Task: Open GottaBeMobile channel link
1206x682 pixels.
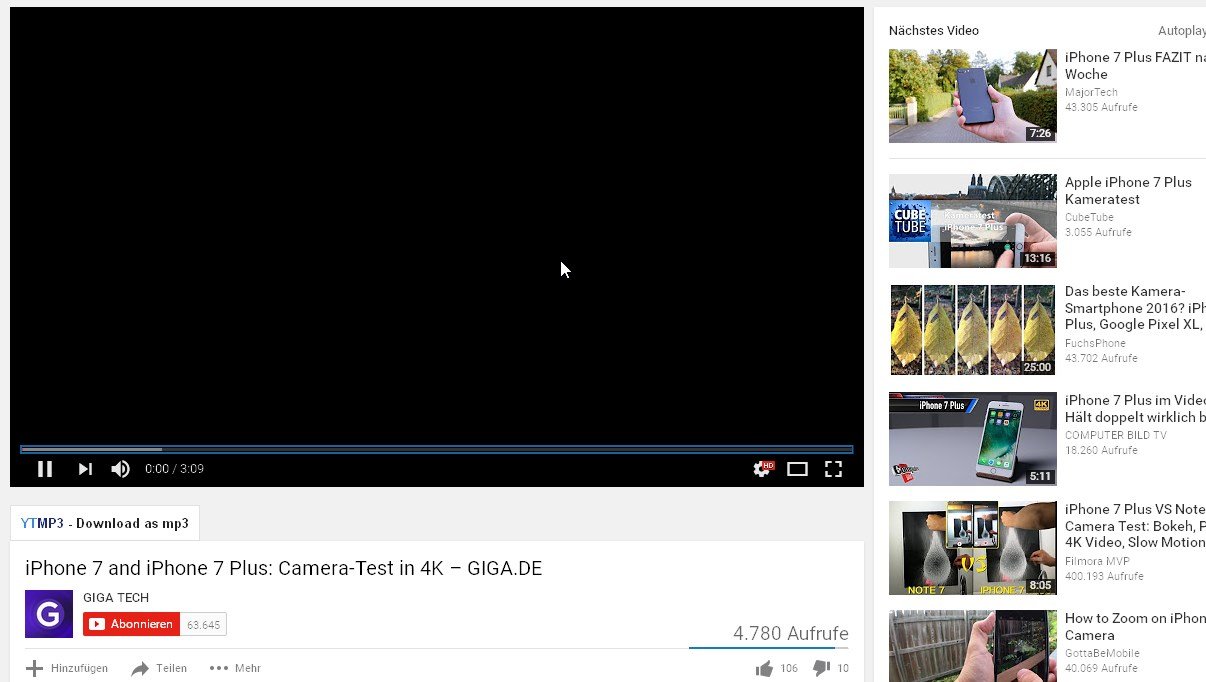Action: pos(1102,653)
